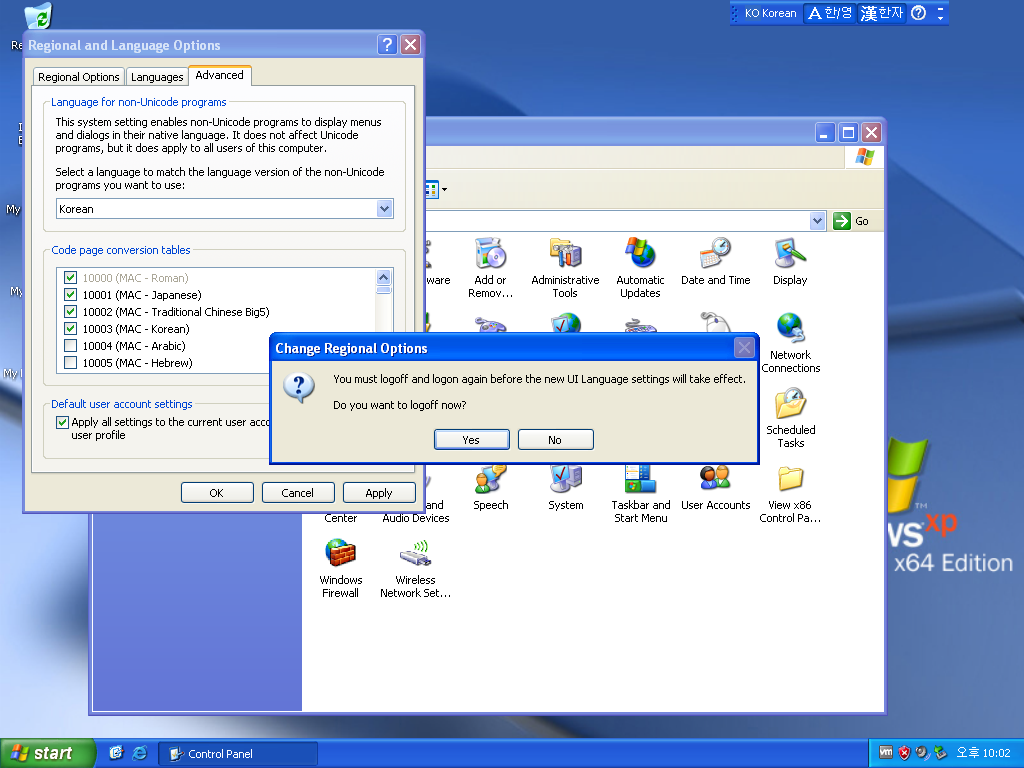Toggle Apply all settings to current user checkbox
This screenshot has height=768, width=1024.
[62, 422]
